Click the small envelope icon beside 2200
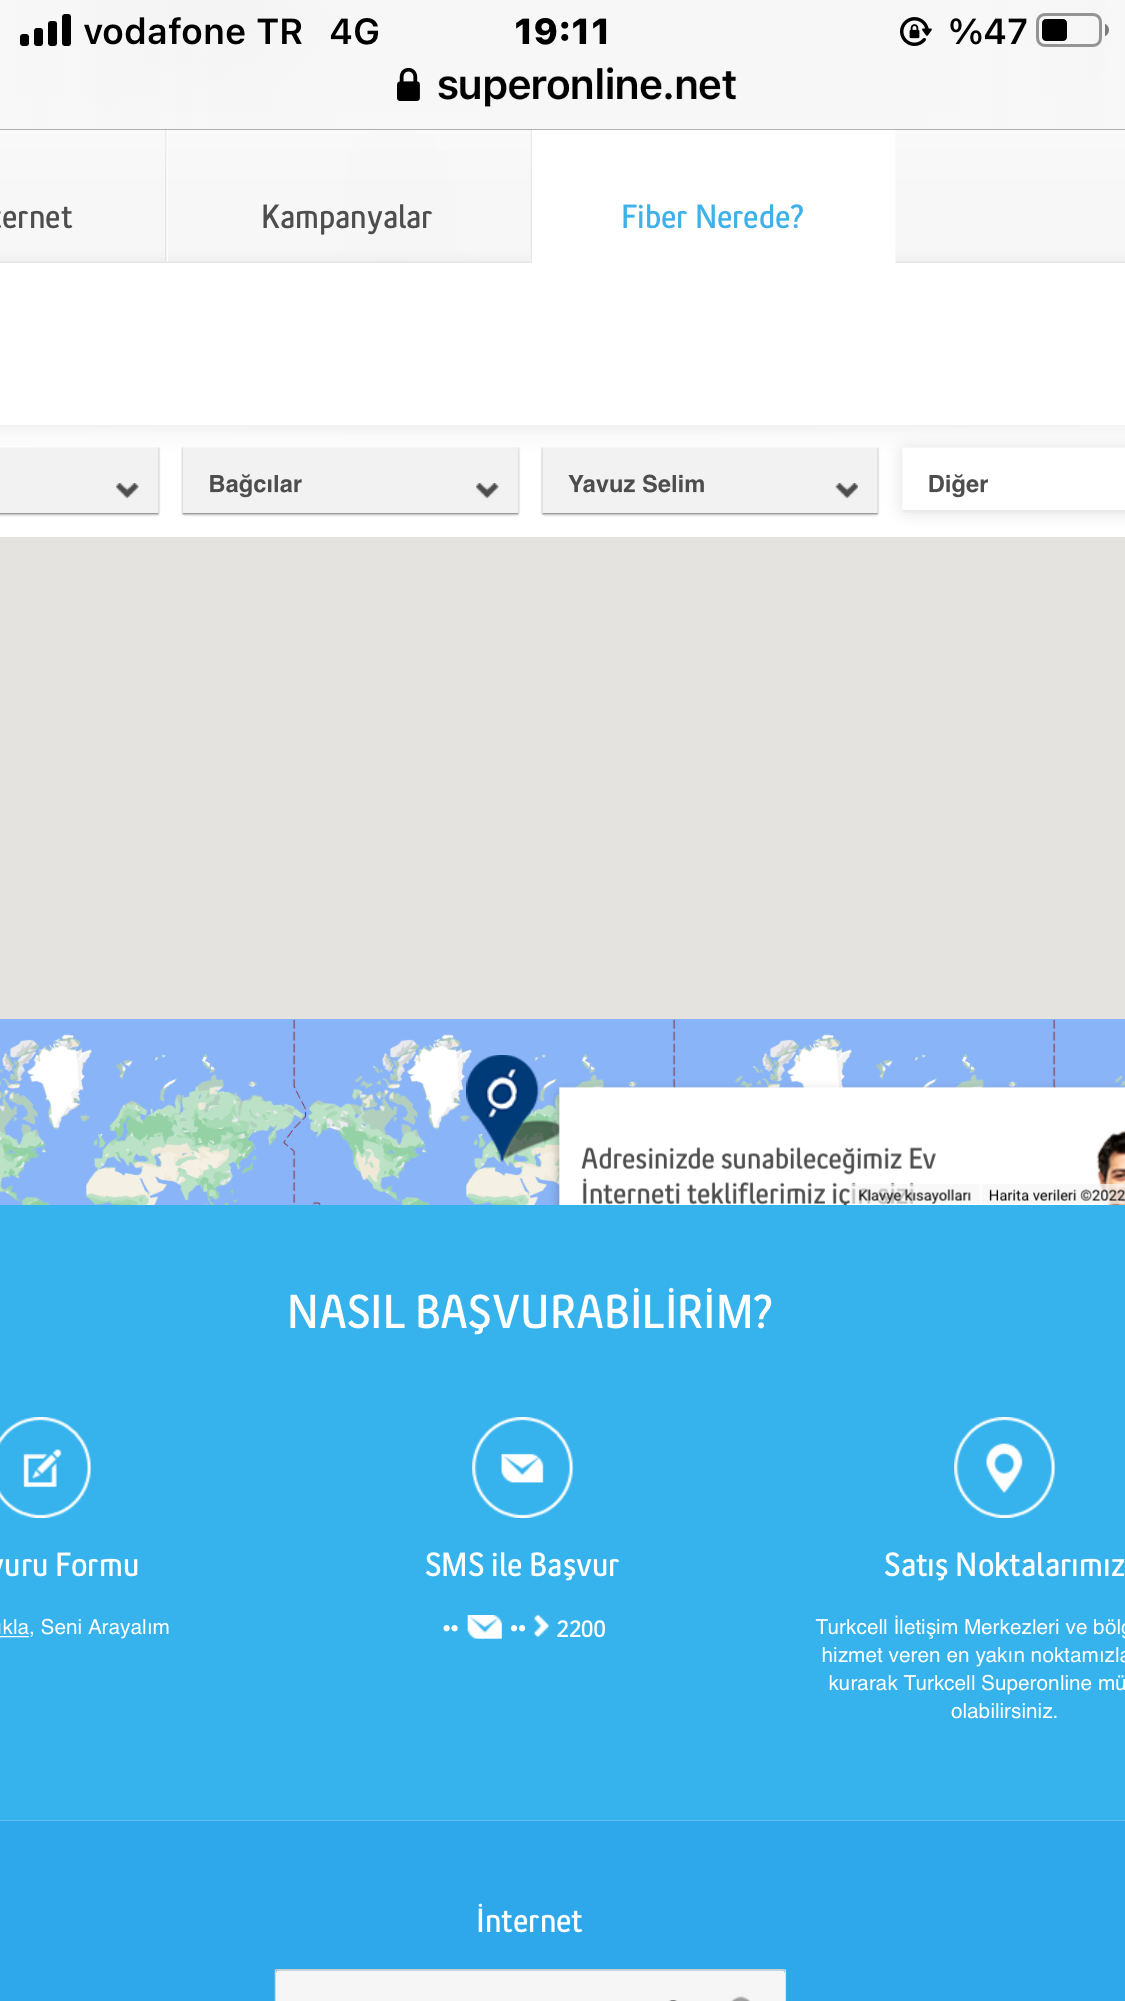The image size is (1125, 2001). 485,1627
